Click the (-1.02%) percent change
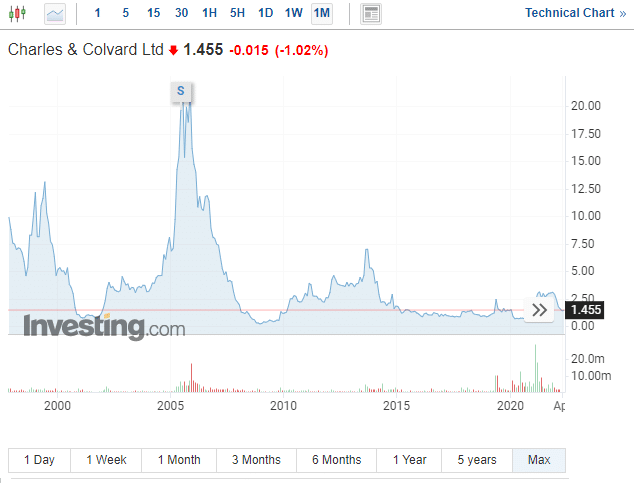This screenshot has height=483, width=634. (x=302, y=51)
